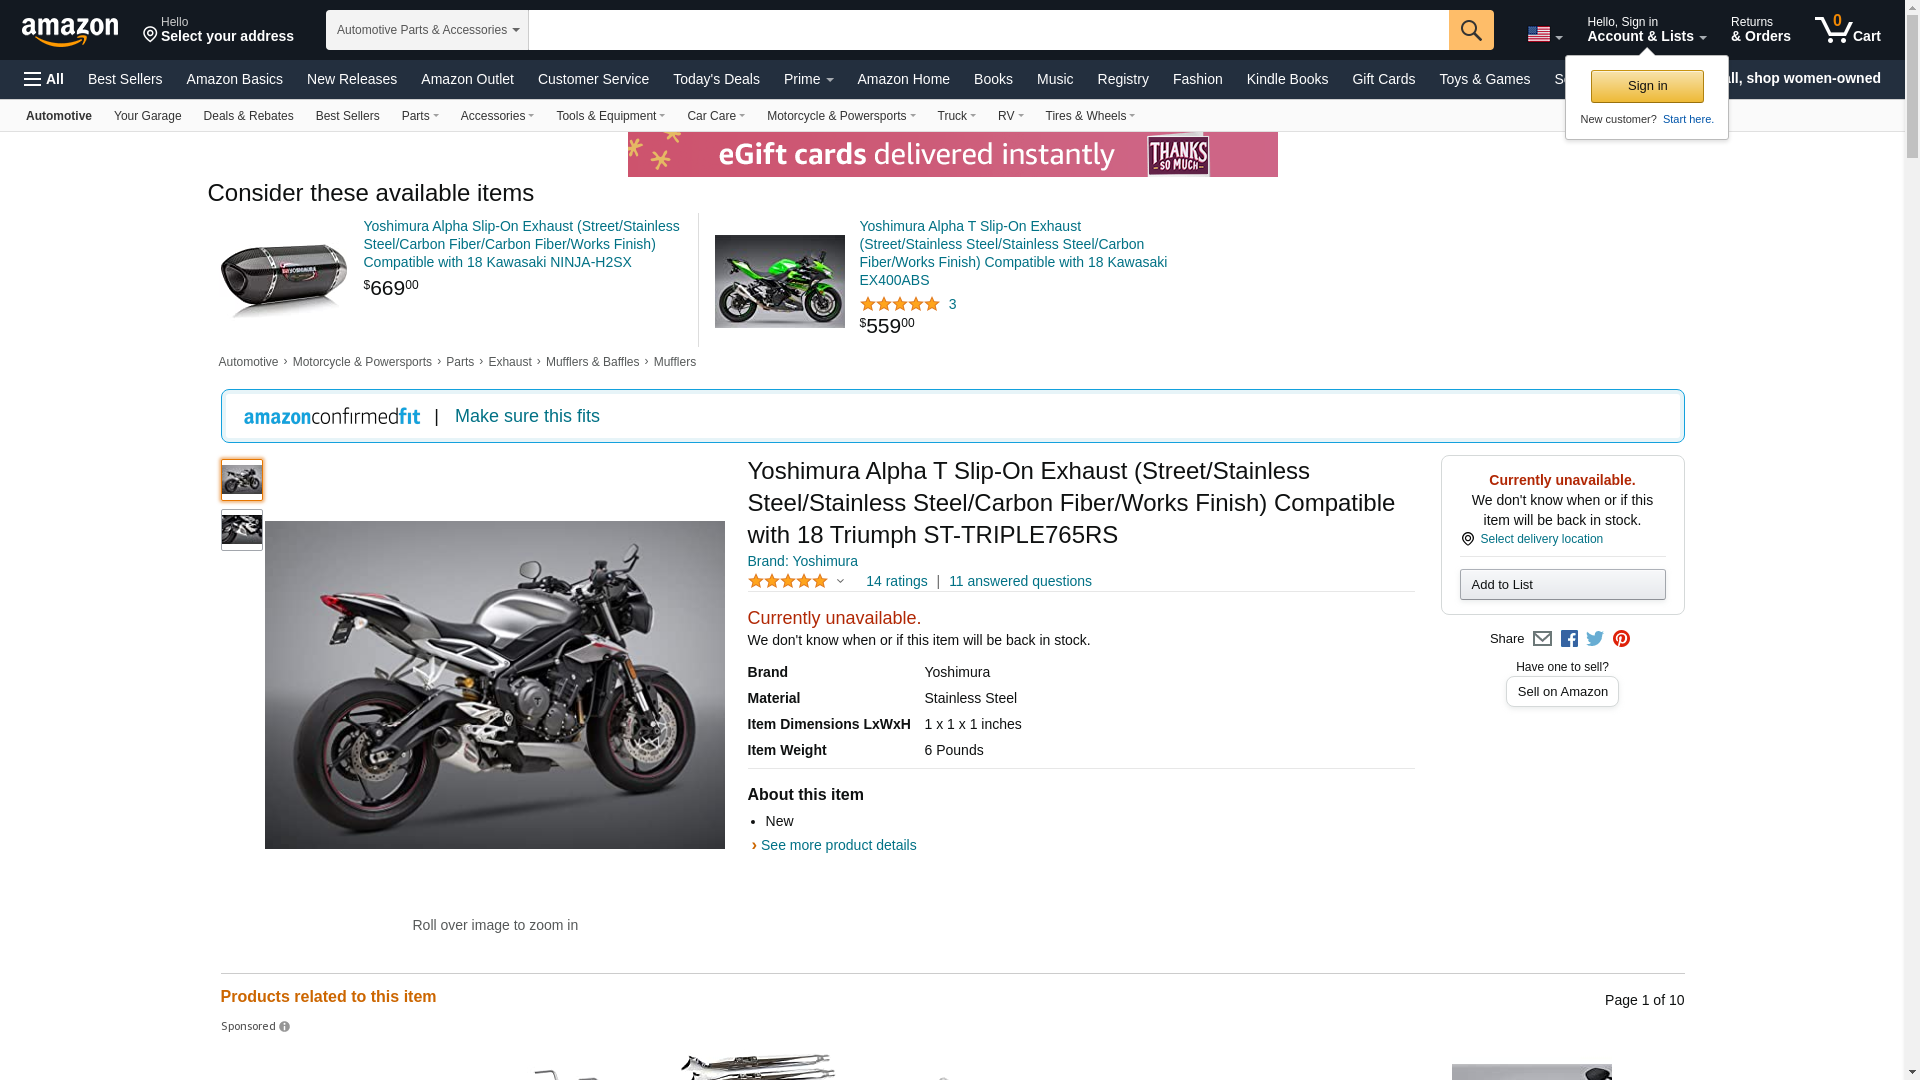The height and width of the screenshot is (1080, 1920).
Task: Open Today's Deals in navigation bar
Action: point(716,79)
